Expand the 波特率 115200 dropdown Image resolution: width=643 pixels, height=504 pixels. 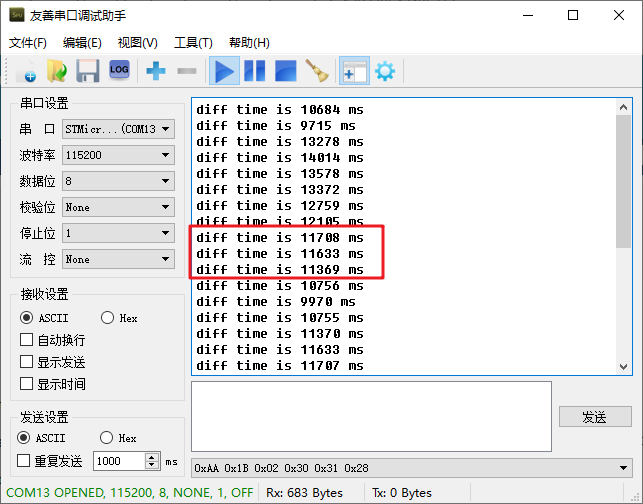pyautogui.click(x=119, y=155)
